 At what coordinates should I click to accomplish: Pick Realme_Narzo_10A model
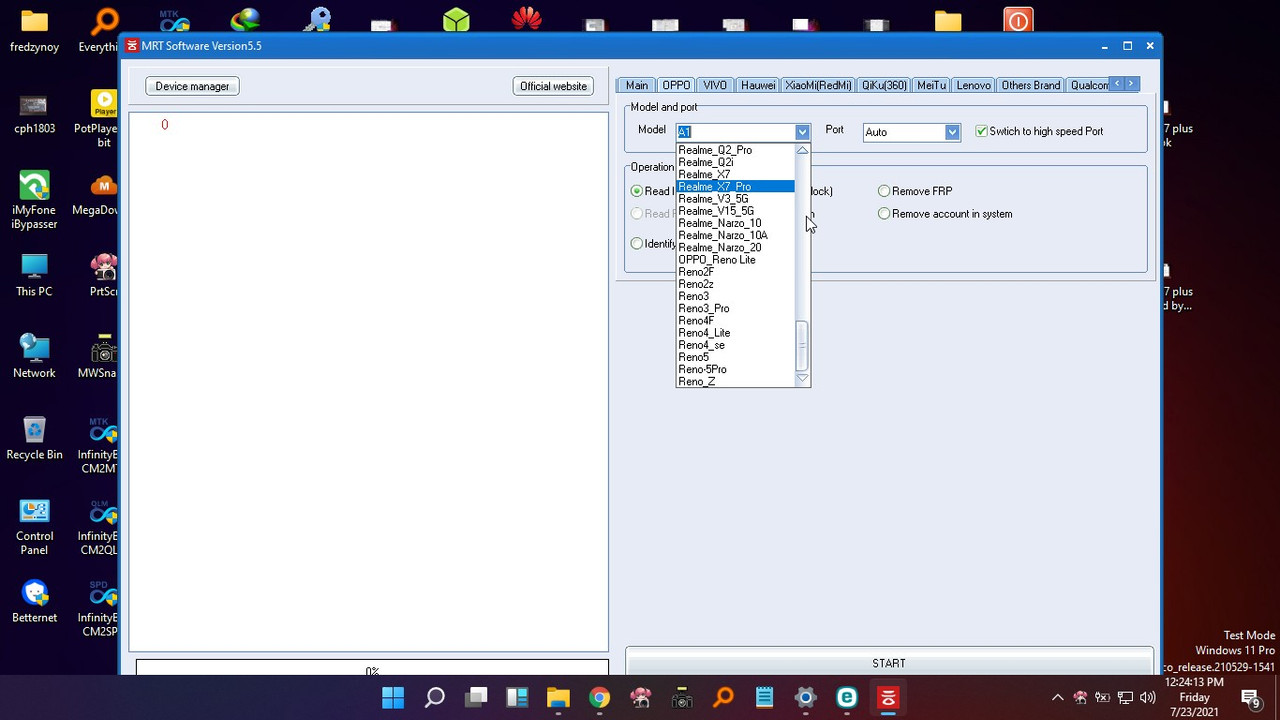pos(735,236)
